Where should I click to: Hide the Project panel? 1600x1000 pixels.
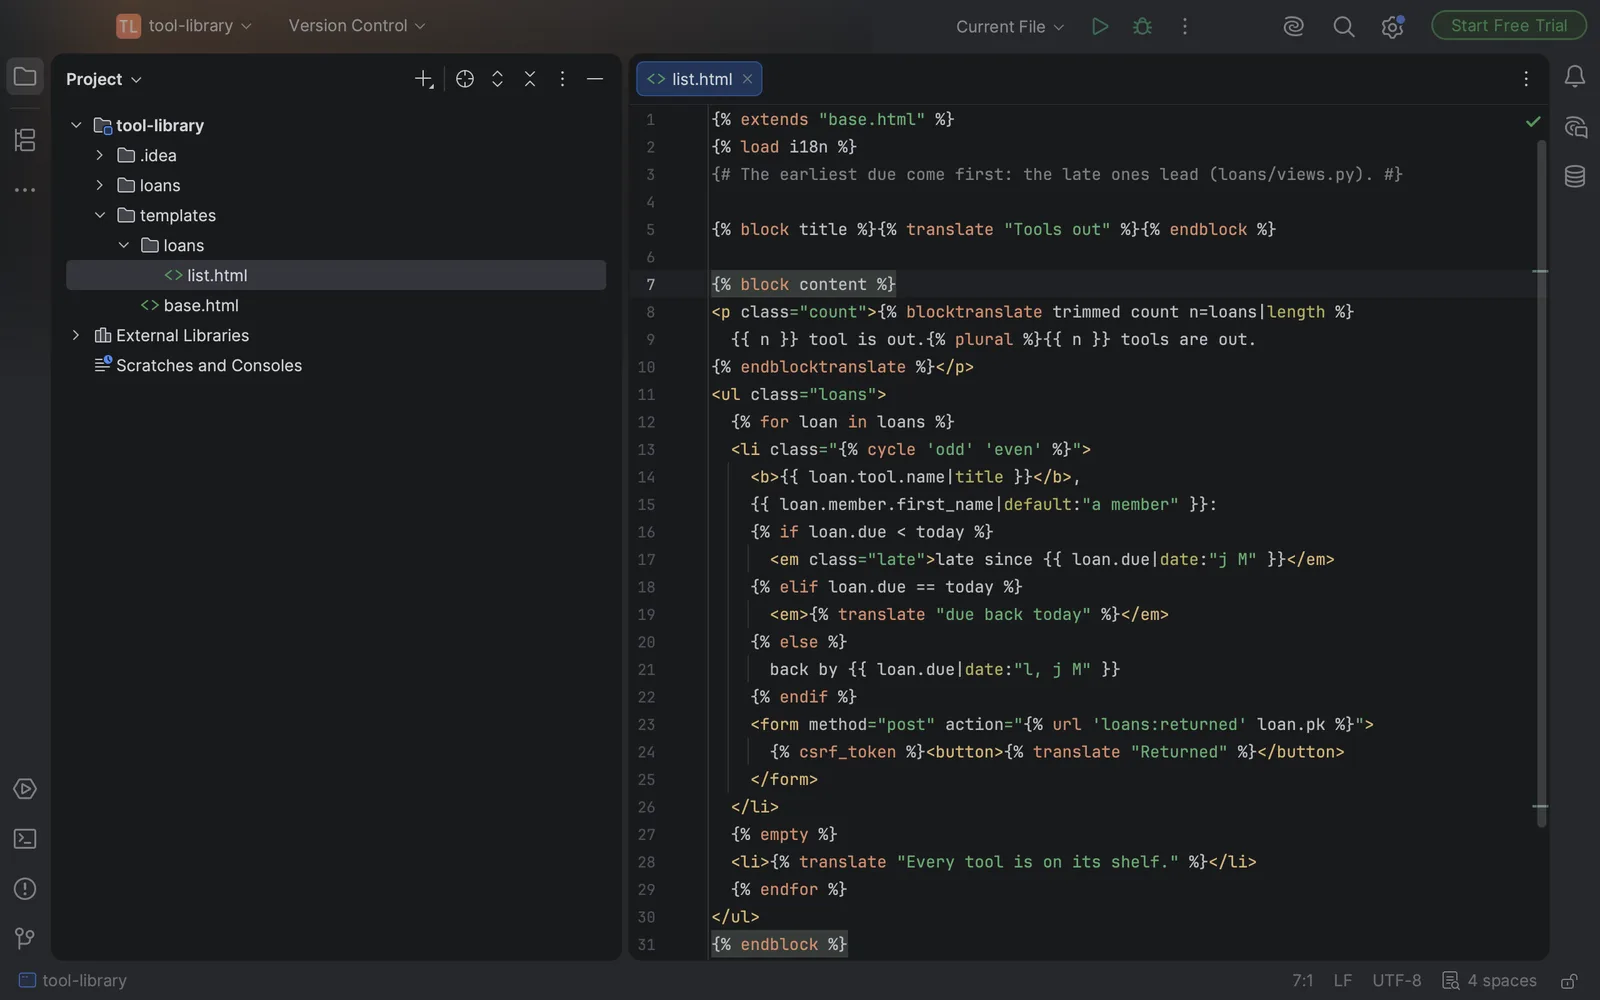tap(595, 79)
